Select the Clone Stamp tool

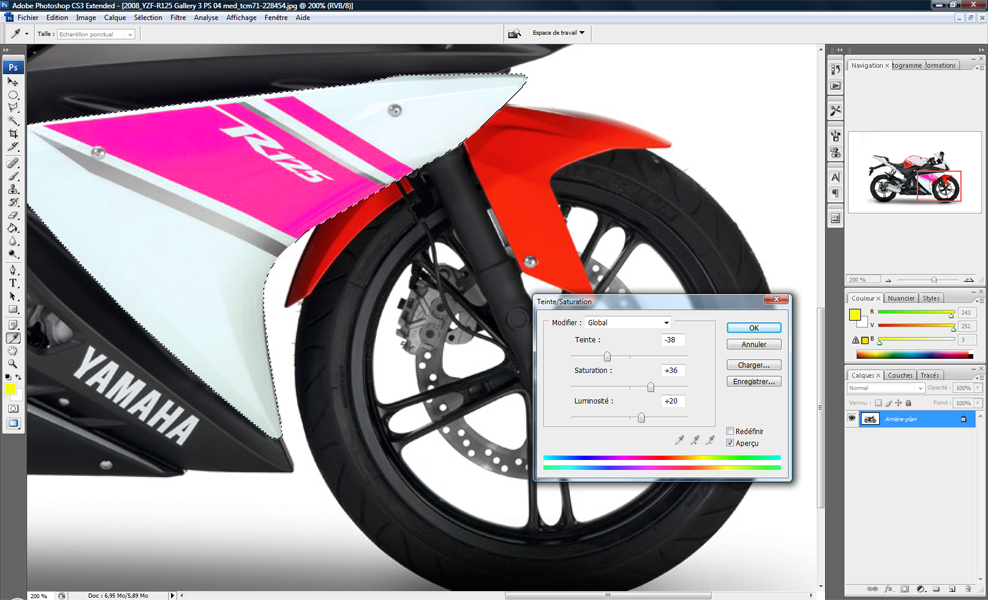pos(13,189)
